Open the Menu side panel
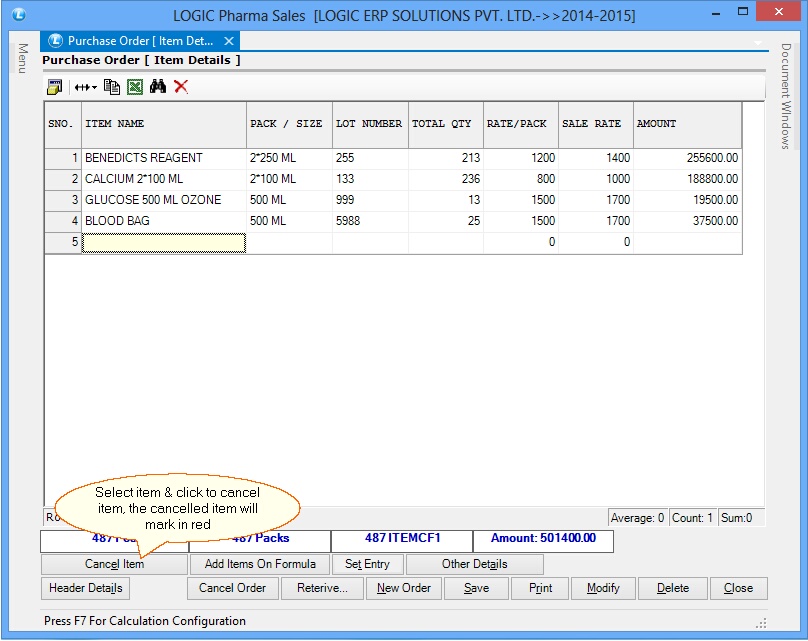808x641 pixels. tap(22, 58)
